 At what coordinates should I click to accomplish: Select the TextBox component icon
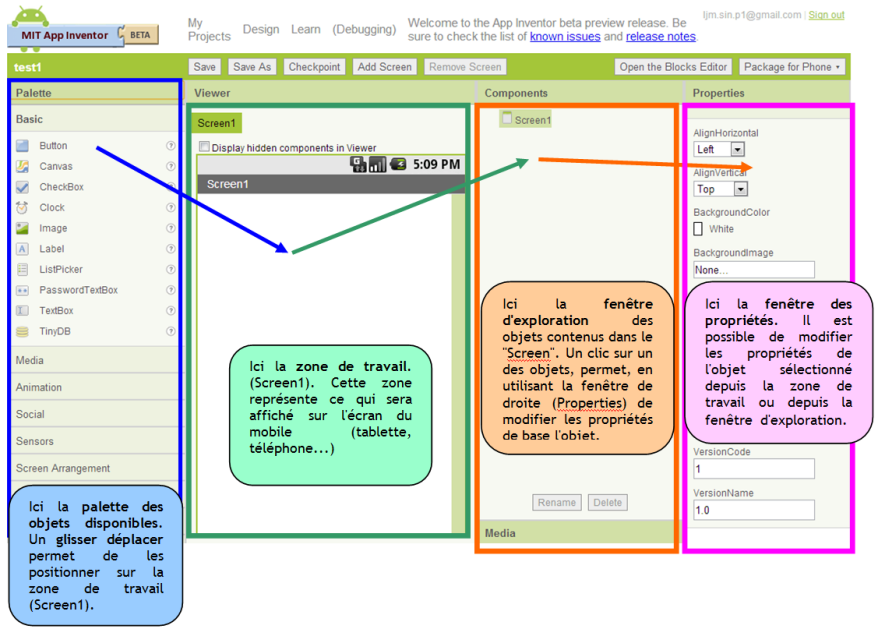pos(22,311)
